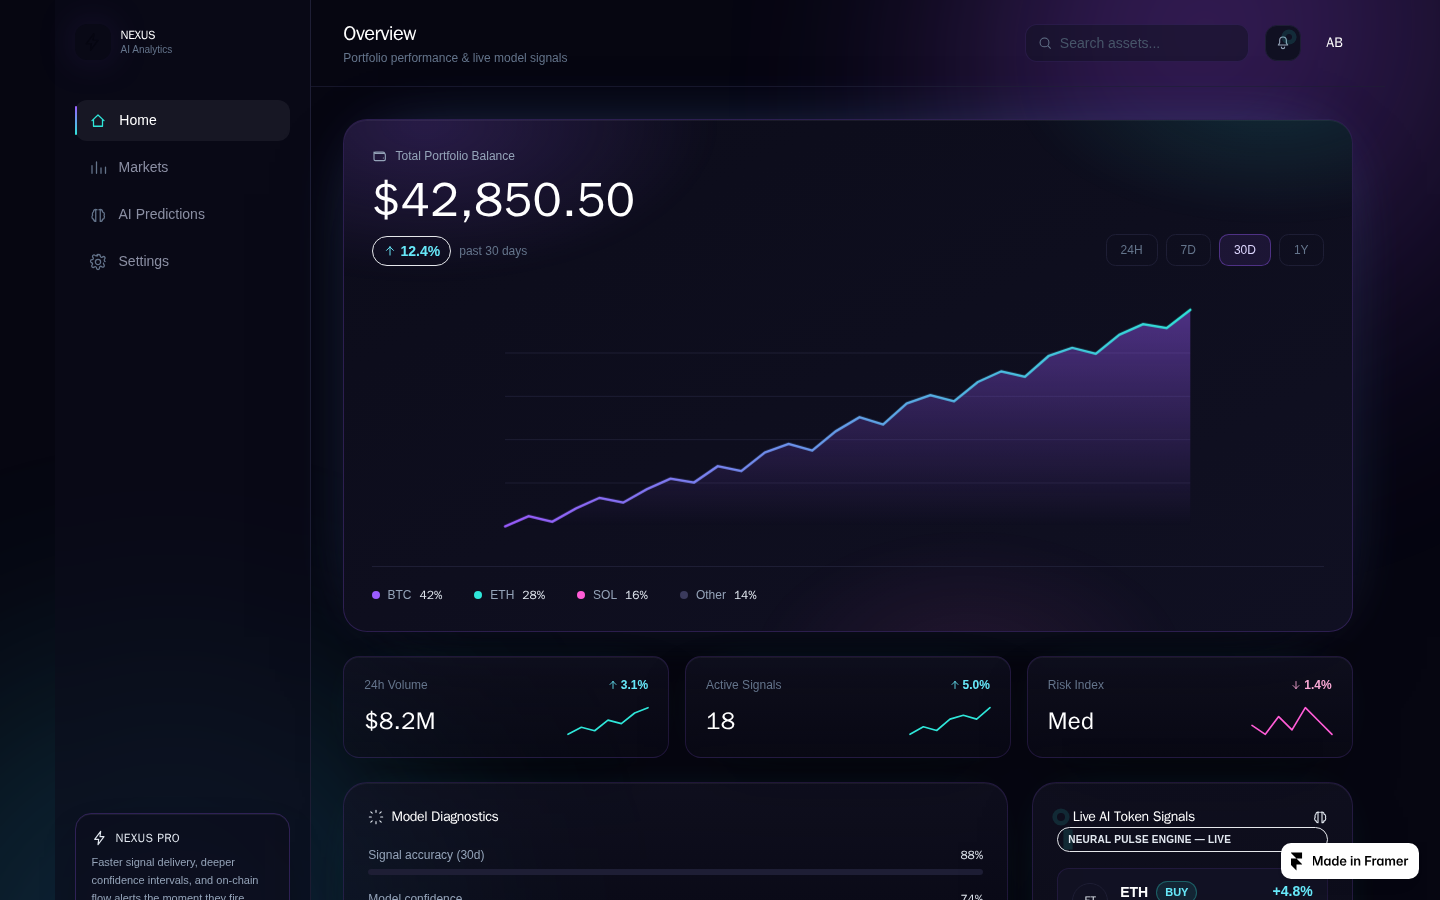
Task: Click the Settings gear icon
Action: pos(98,262)
